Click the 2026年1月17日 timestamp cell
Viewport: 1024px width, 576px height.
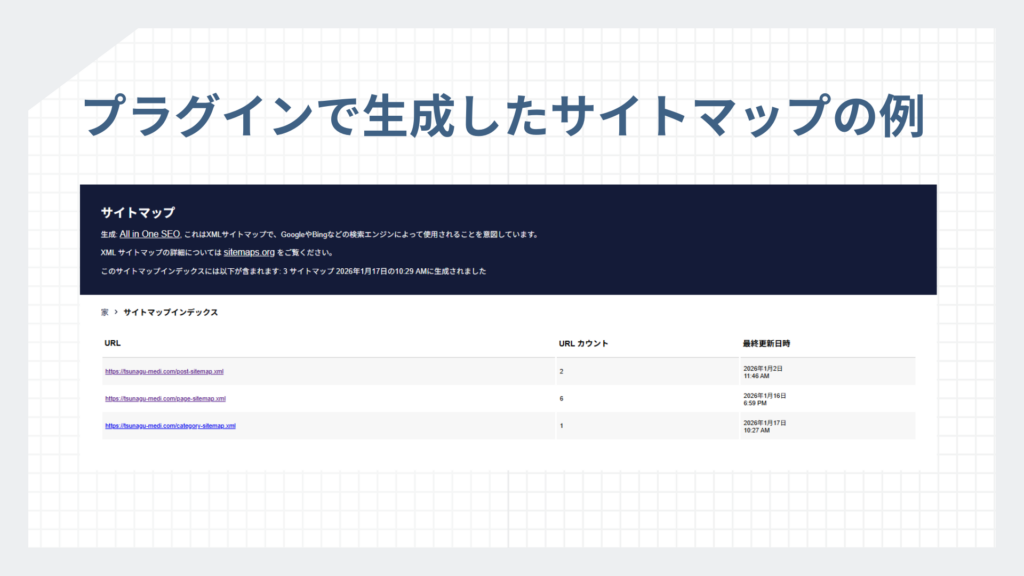pyautogui.click(x=766, y=425)
